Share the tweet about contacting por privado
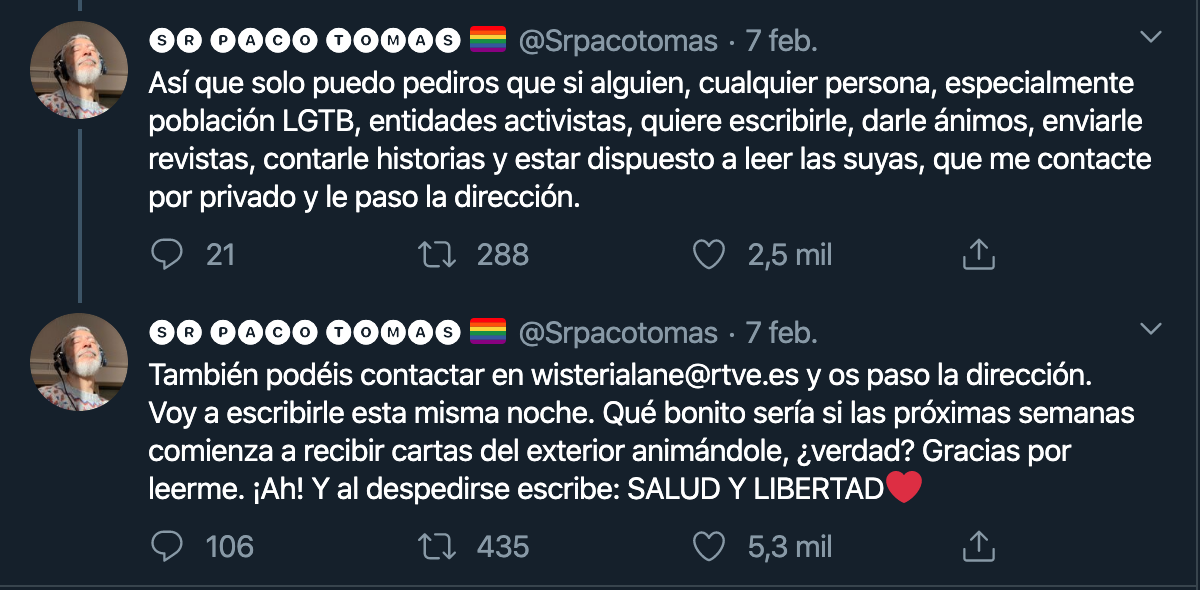This screenshot has width=1200, height=590. point(978,255)
